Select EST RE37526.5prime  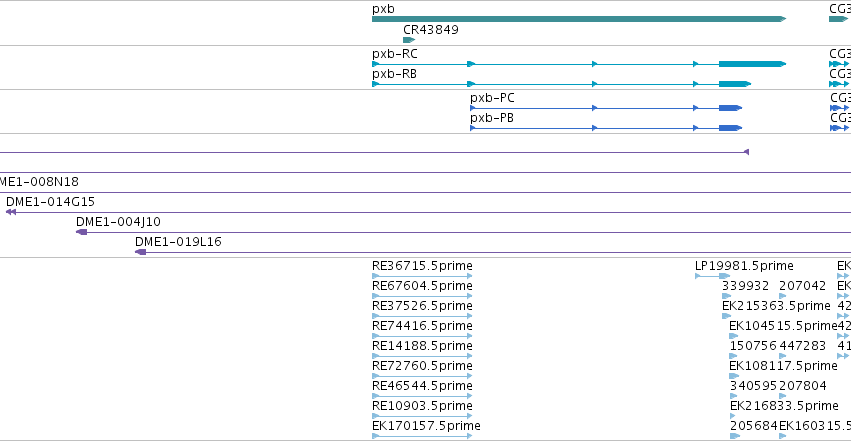(422, 316)
